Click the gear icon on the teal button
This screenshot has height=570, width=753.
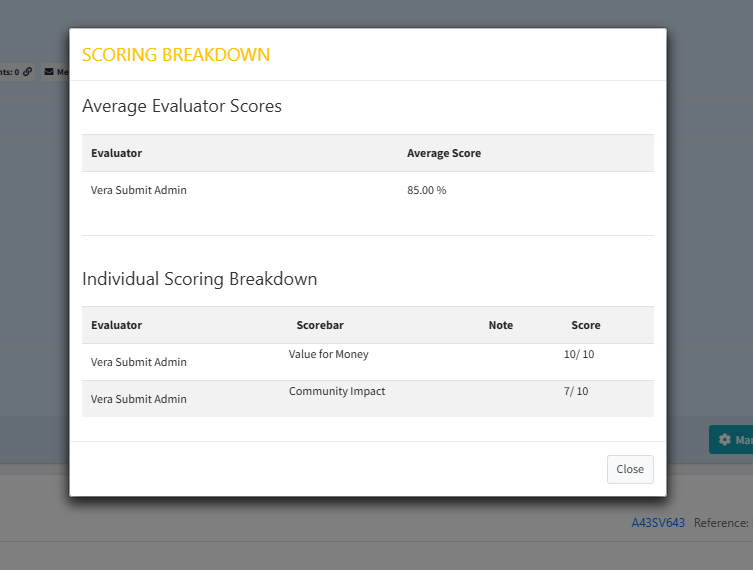725,440
